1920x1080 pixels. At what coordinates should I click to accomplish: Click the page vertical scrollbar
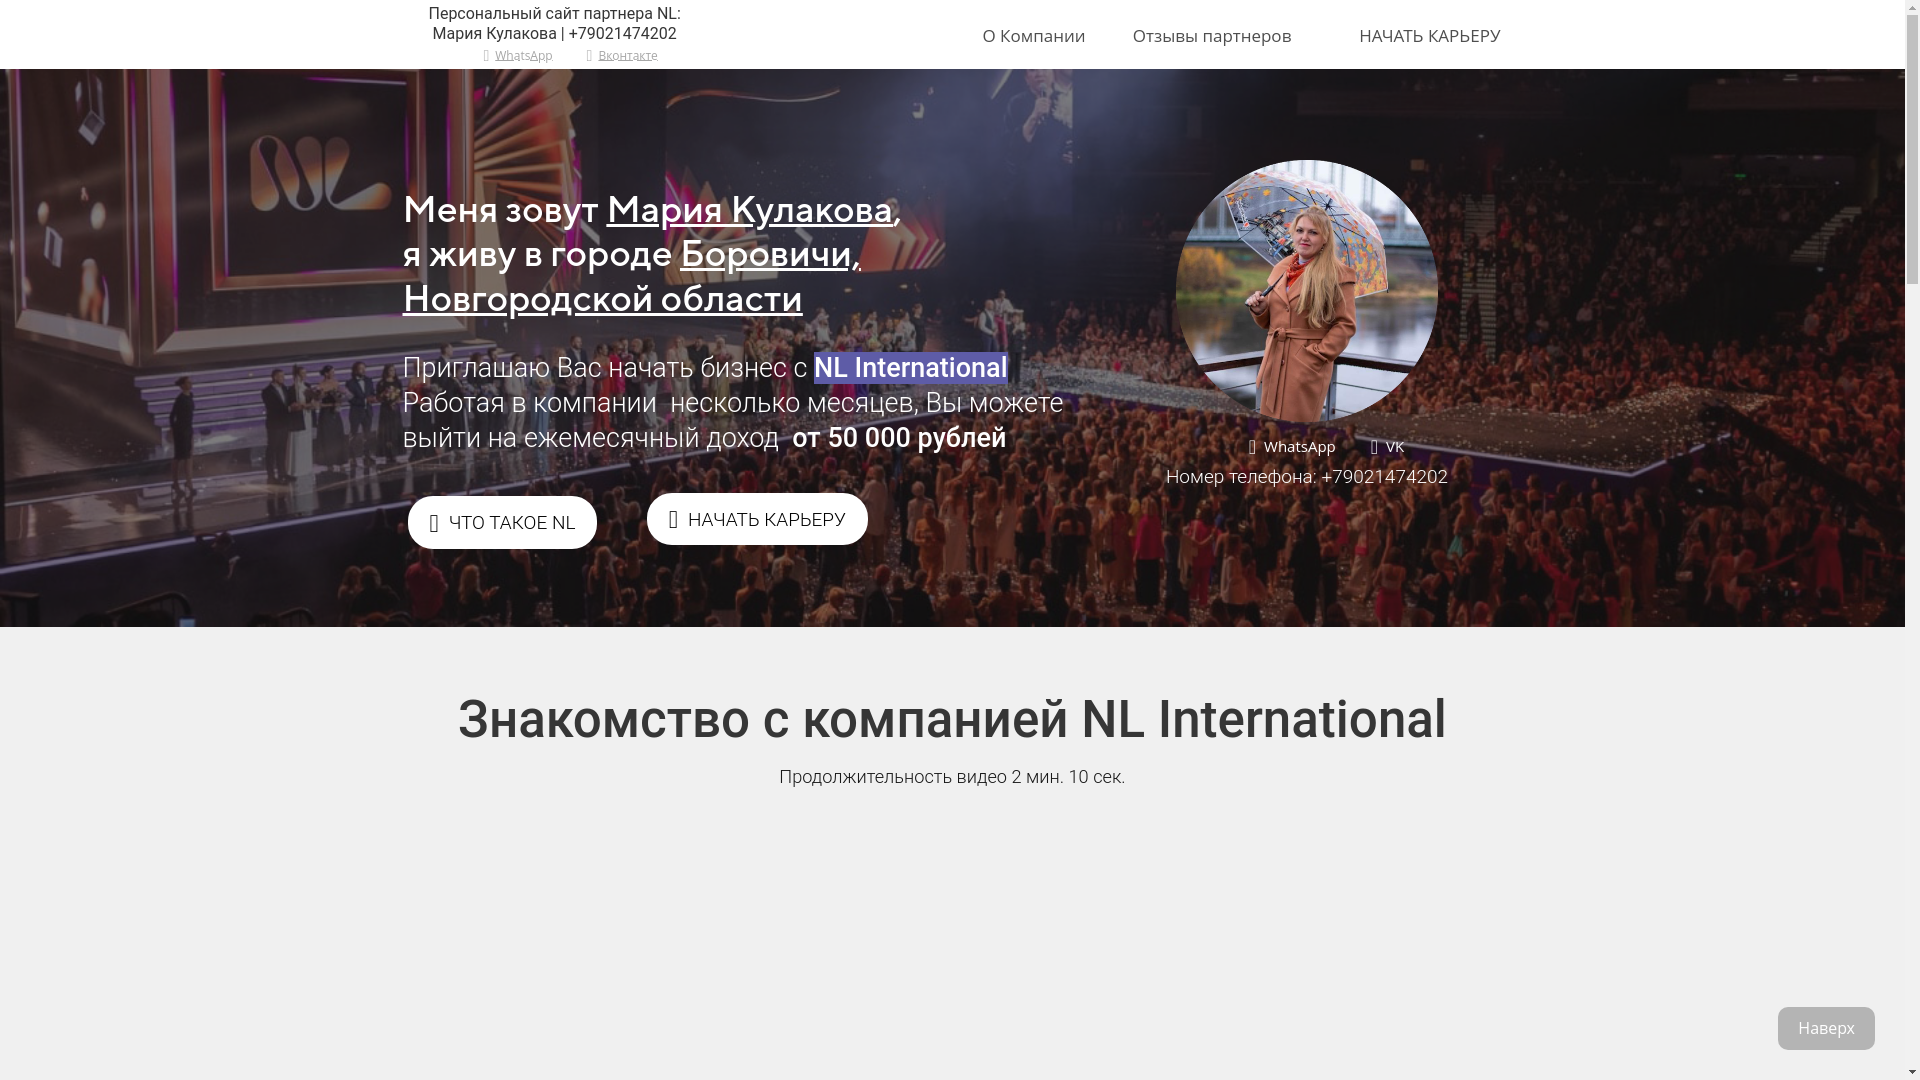pyautogui.click(x=1912, y=540)
